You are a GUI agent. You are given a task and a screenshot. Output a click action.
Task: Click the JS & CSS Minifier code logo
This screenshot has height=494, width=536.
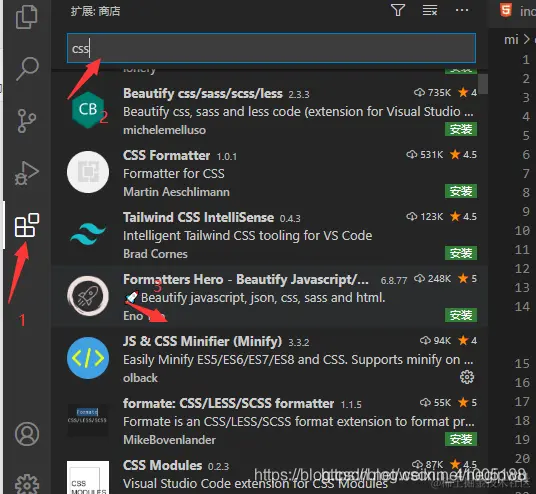click(x=88, y=358)
